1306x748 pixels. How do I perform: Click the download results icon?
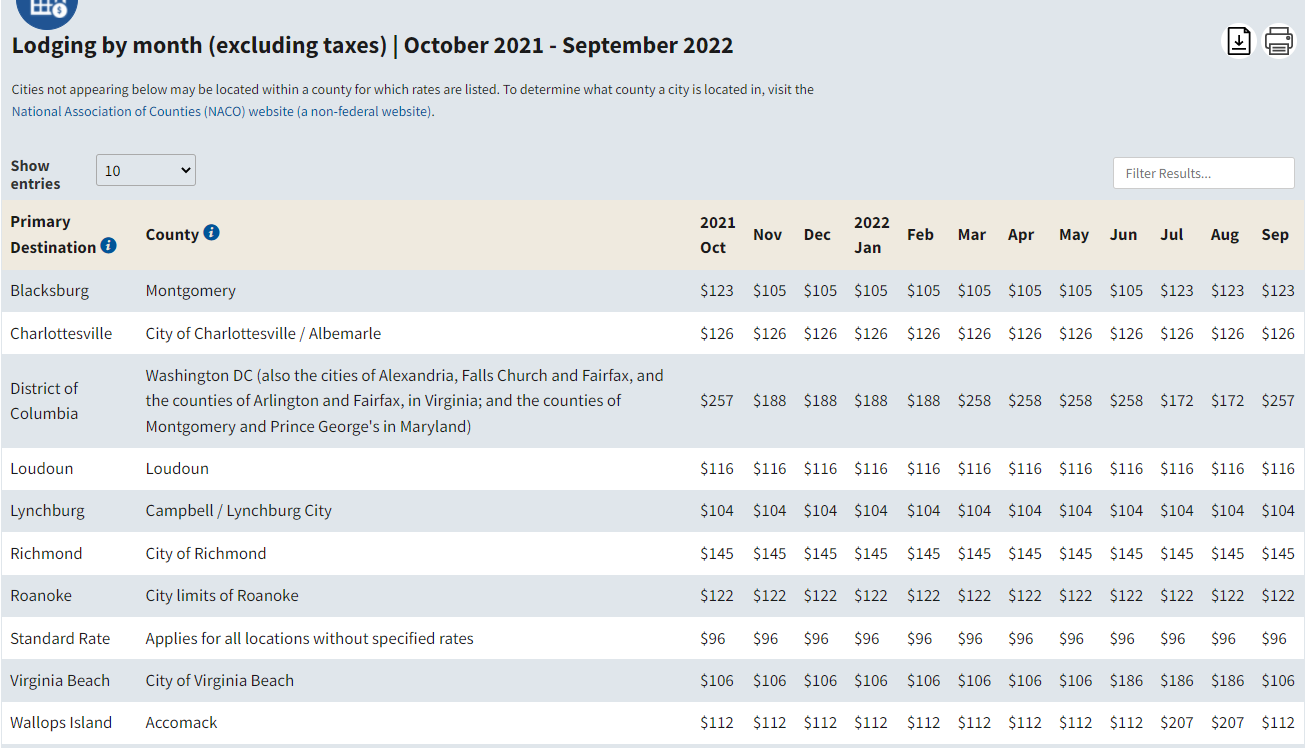coord(1239,41)
